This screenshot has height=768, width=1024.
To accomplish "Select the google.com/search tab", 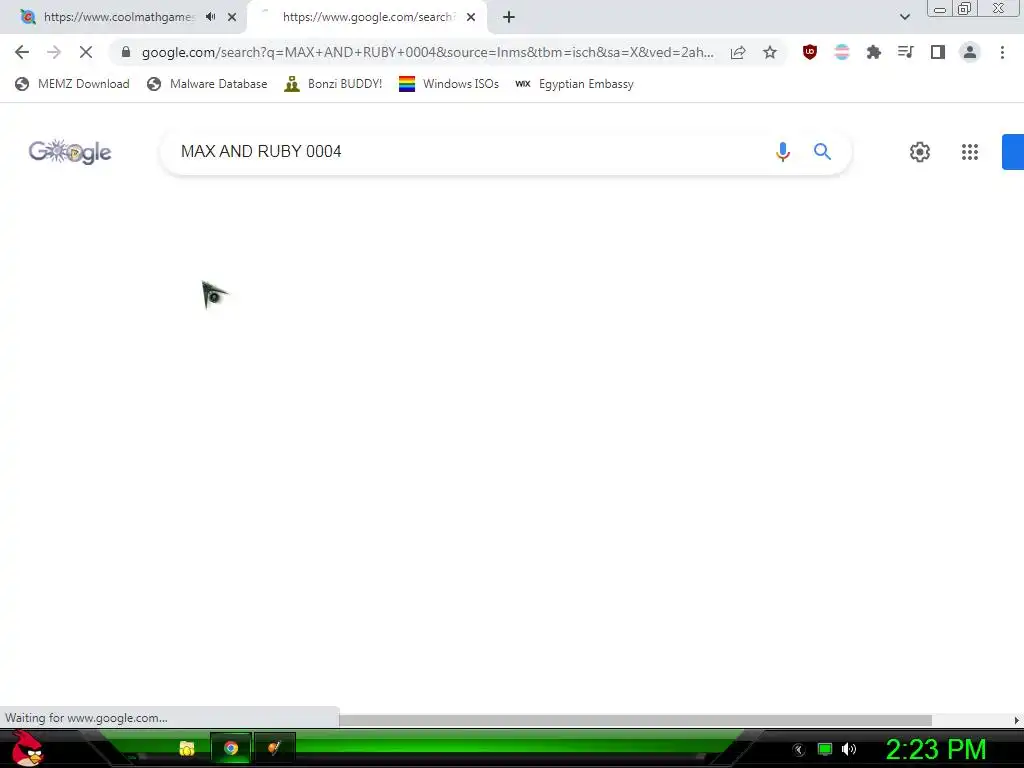I will (x=367, y=17).
